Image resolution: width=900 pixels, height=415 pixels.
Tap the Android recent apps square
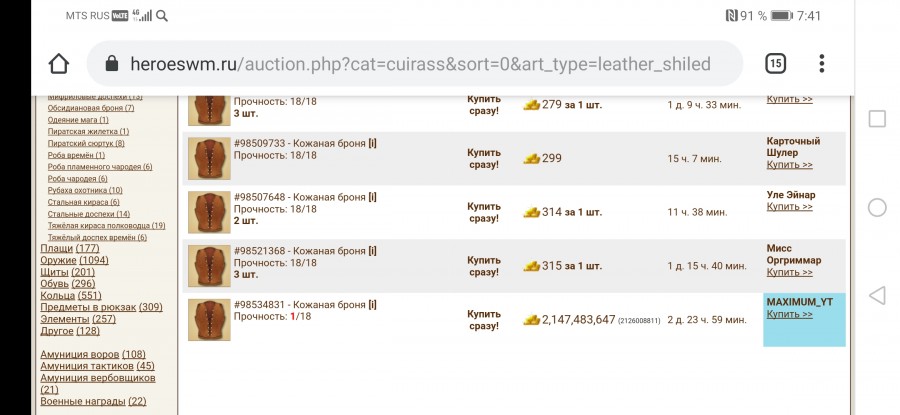click(876, 119)
